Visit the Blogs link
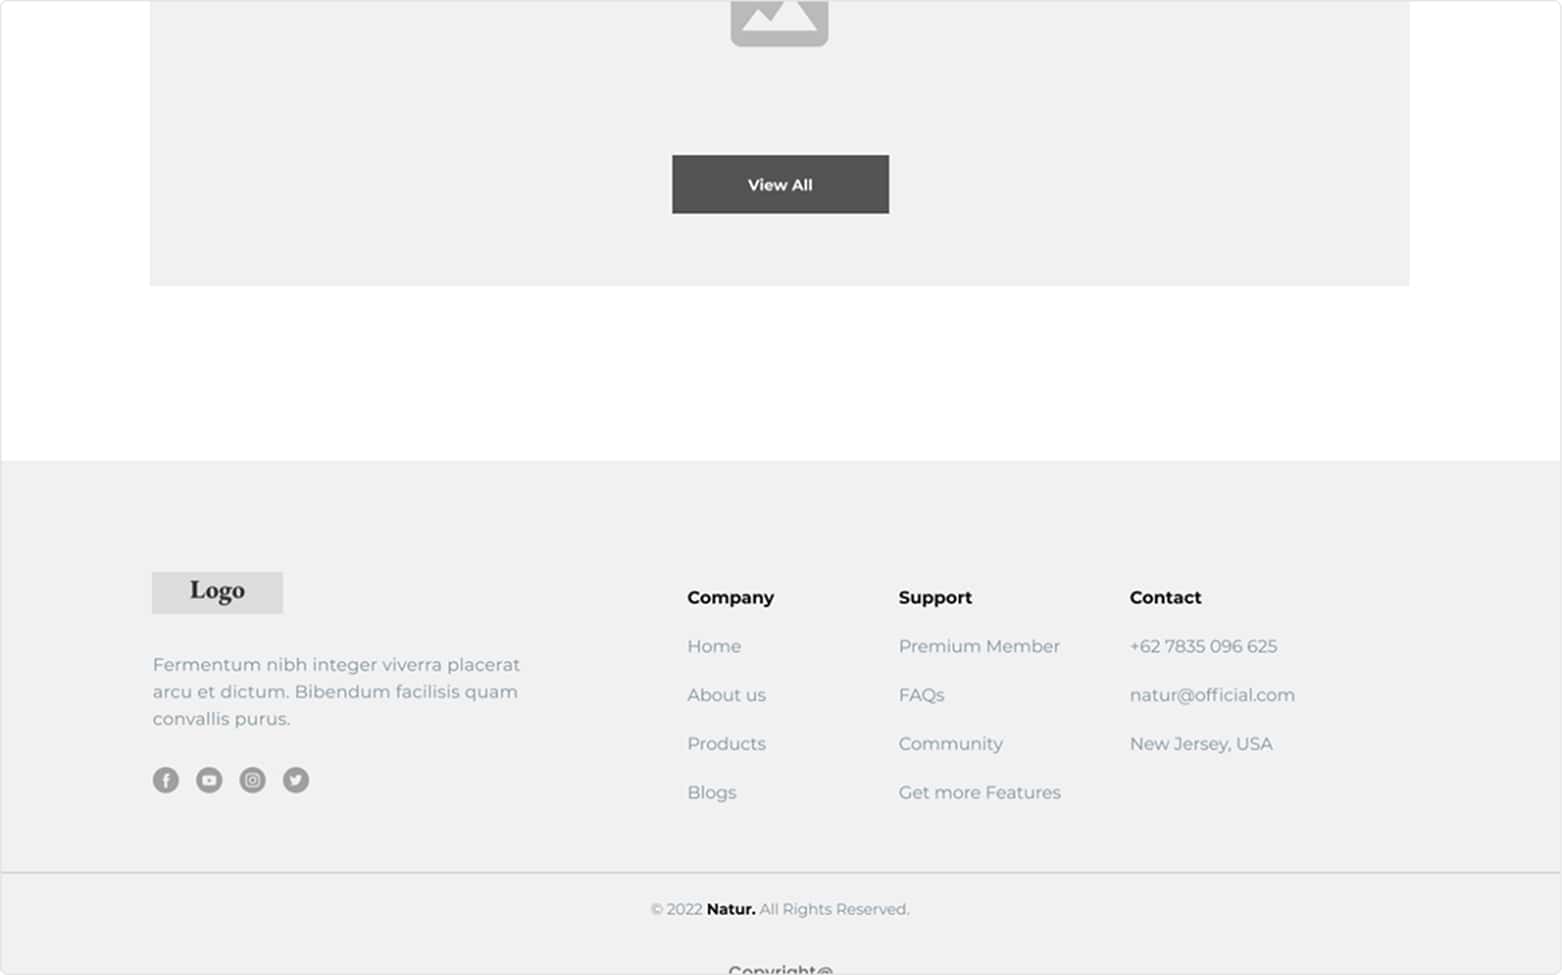The height and width of the screenshot is (975, 1562). tap(711, 792)
